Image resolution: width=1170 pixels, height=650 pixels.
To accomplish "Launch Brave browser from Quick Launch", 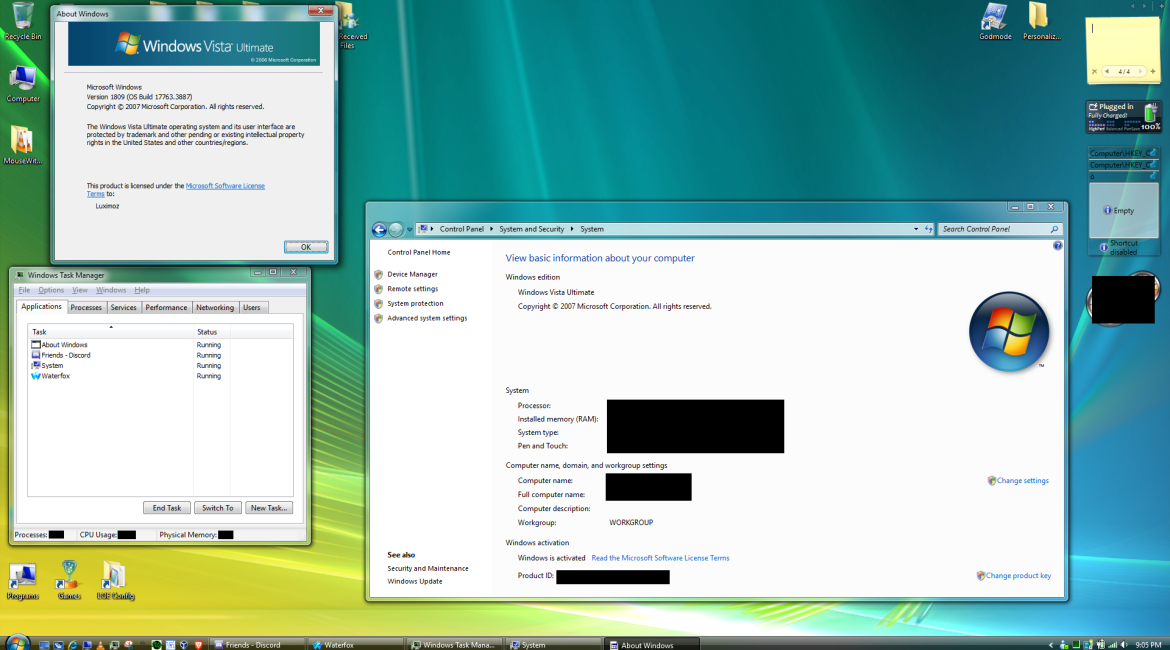I will tap(198, 645).
